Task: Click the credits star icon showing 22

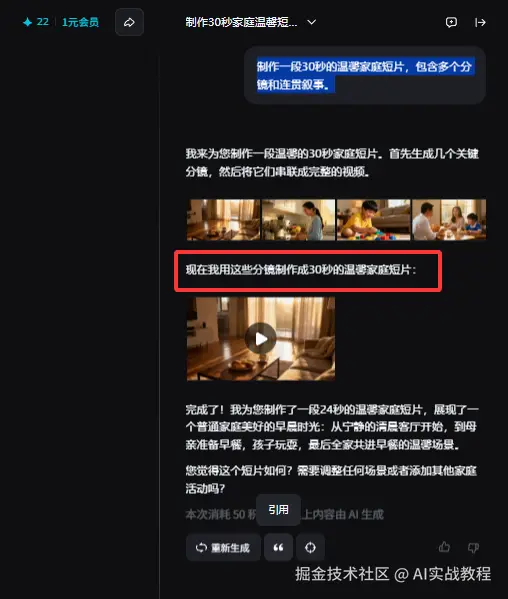Action: (28, 22)
